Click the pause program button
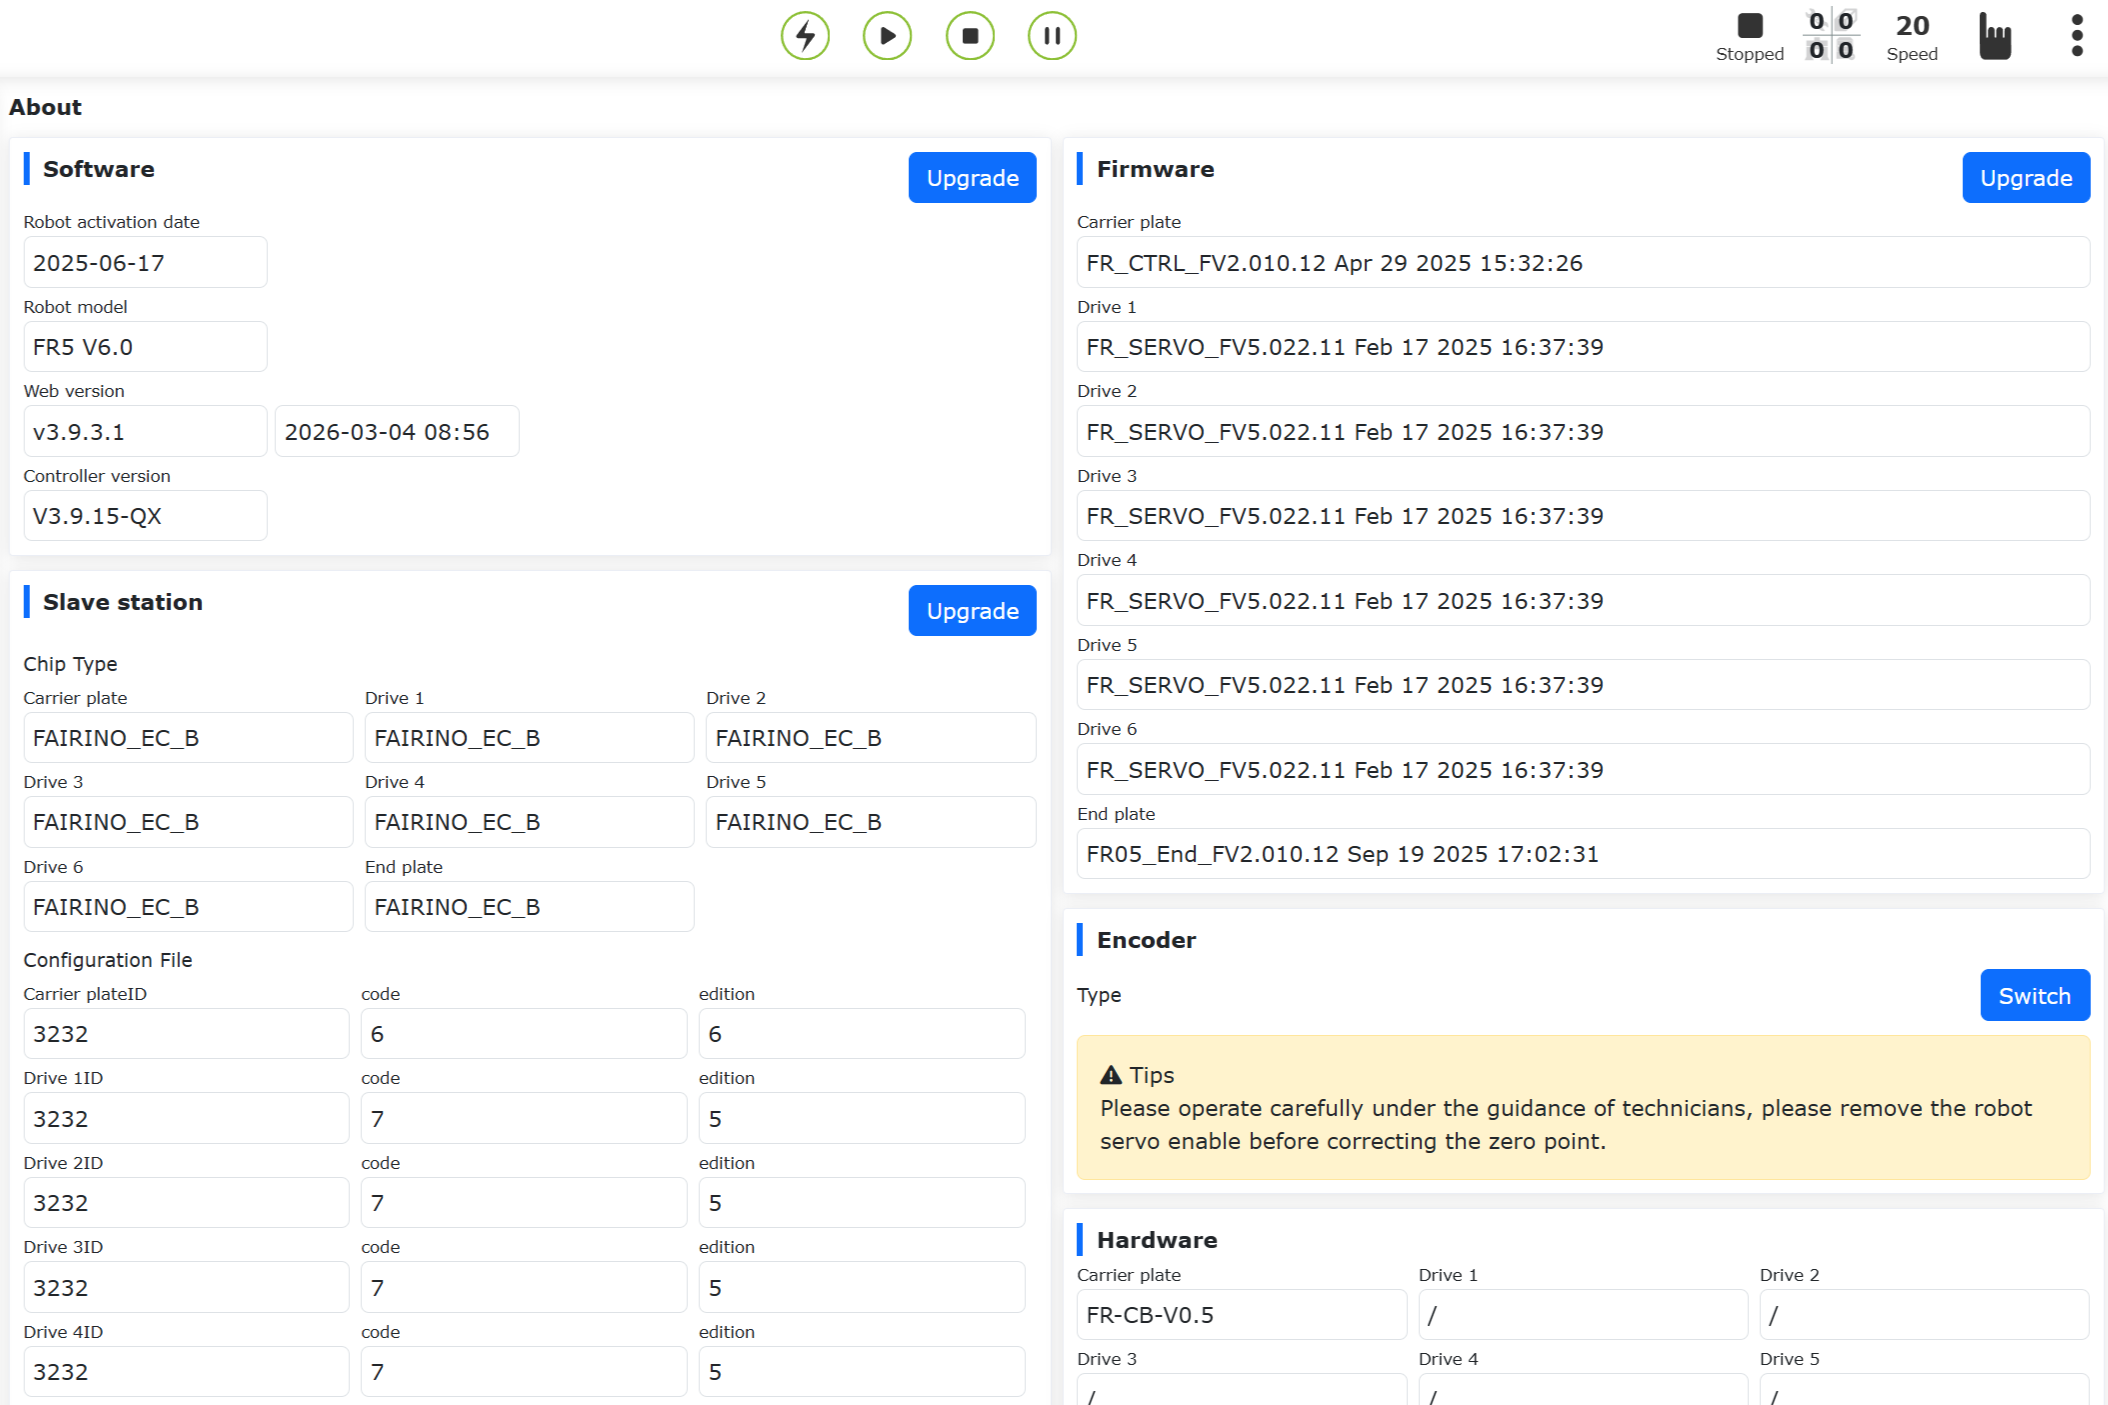2108x1405 pixels. [1052, 36]
